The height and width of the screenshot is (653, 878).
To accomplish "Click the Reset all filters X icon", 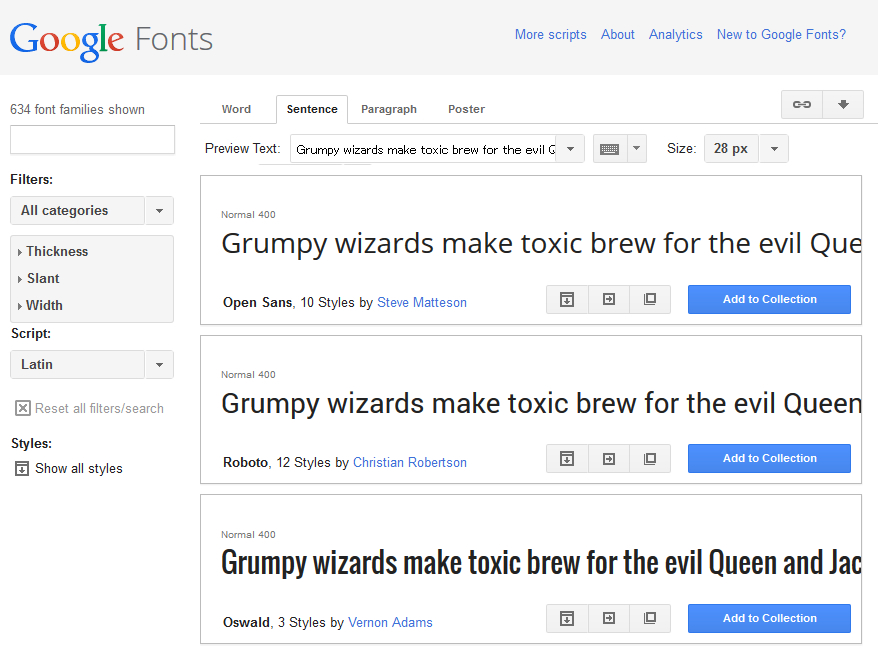I will [22, 408].
